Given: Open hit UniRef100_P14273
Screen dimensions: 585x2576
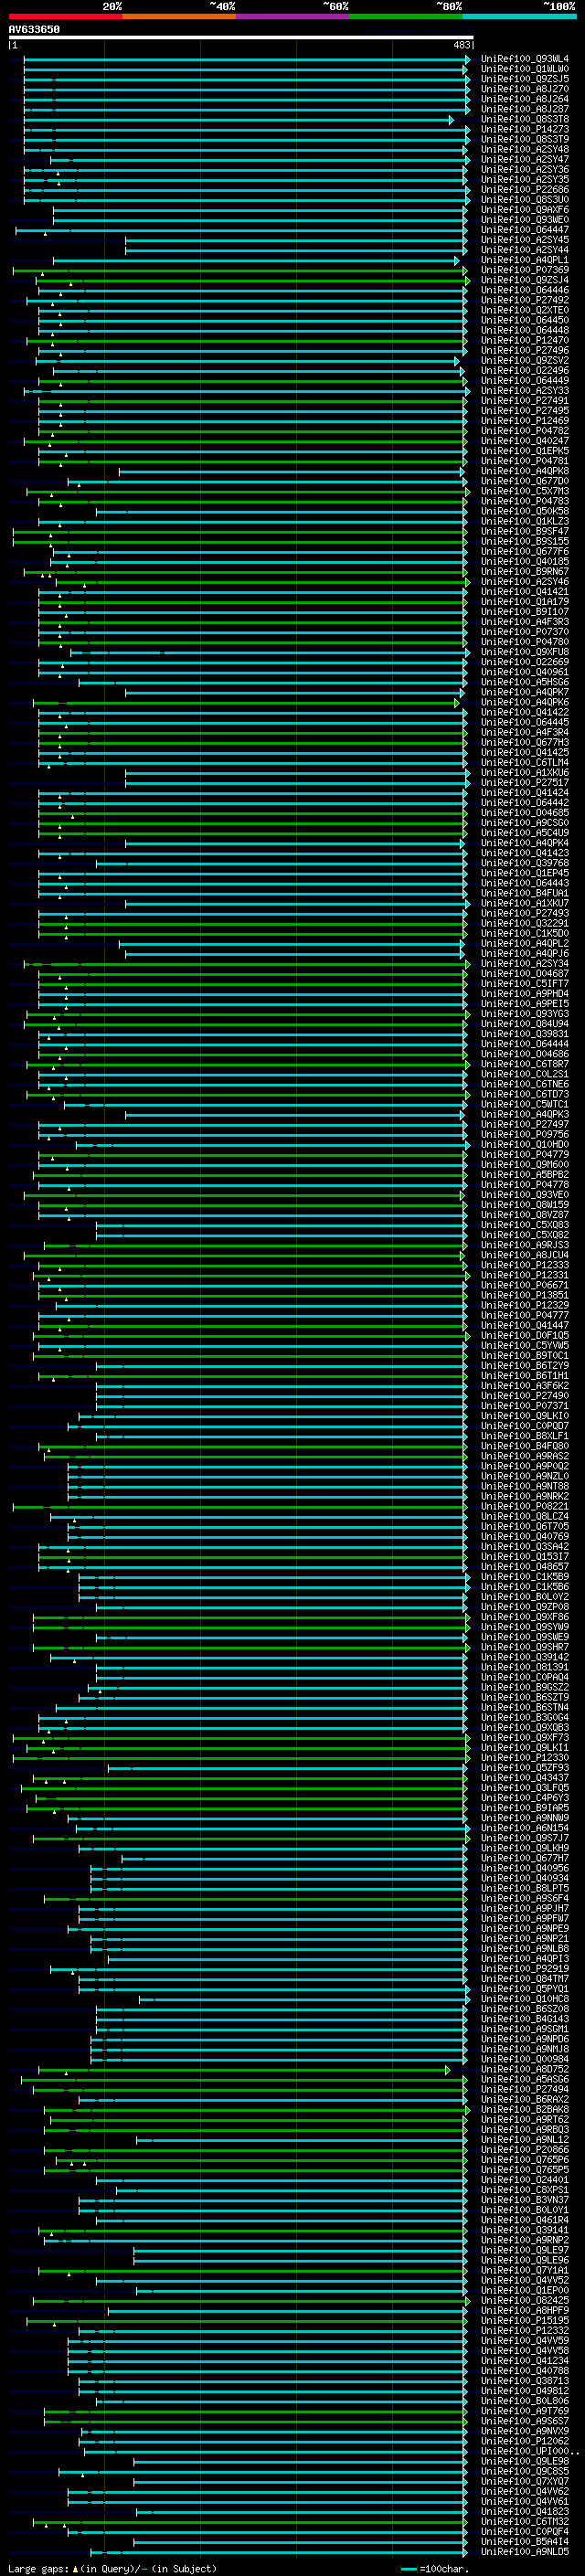Looking at the screenshot, I should [x=525, y=129].
